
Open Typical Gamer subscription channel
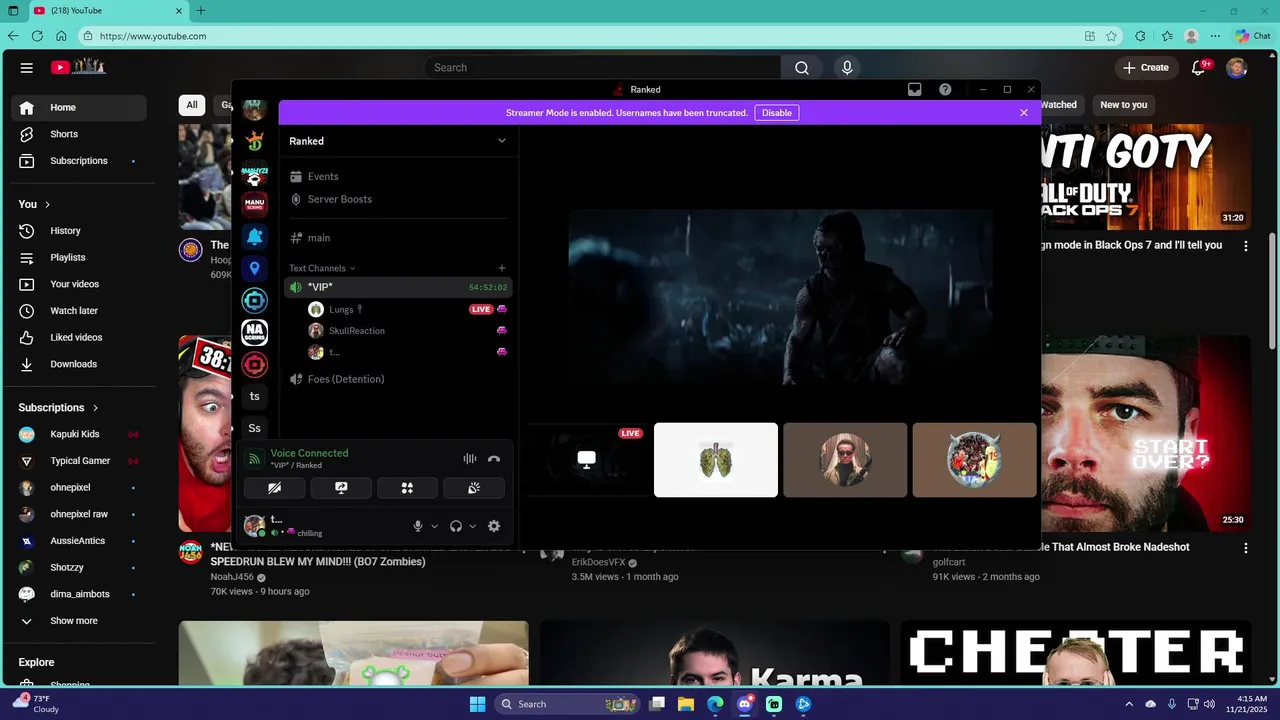point(78,461)
